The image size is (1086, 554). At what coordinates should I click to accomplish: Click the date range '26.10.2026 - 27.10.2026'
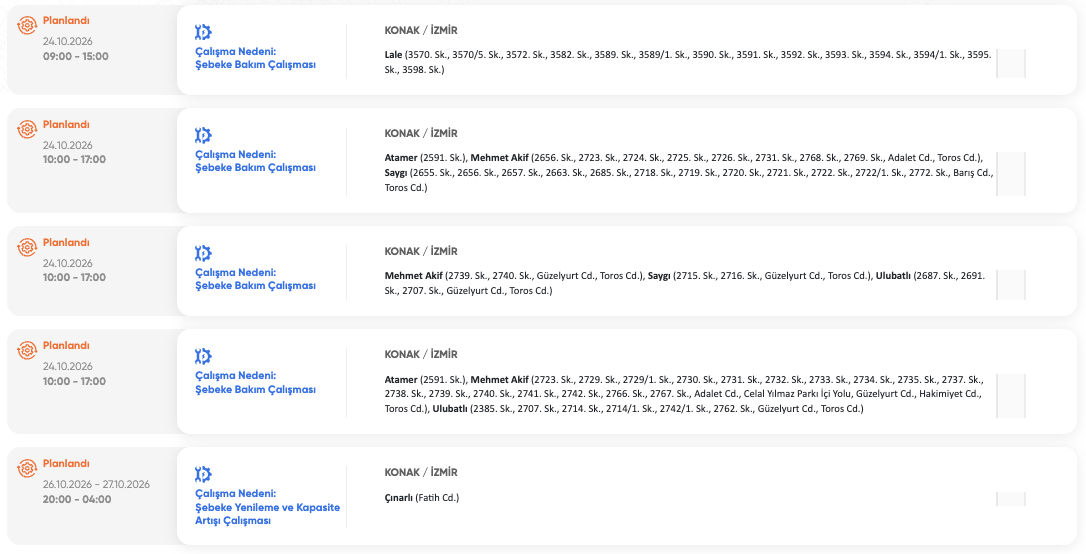96,484
